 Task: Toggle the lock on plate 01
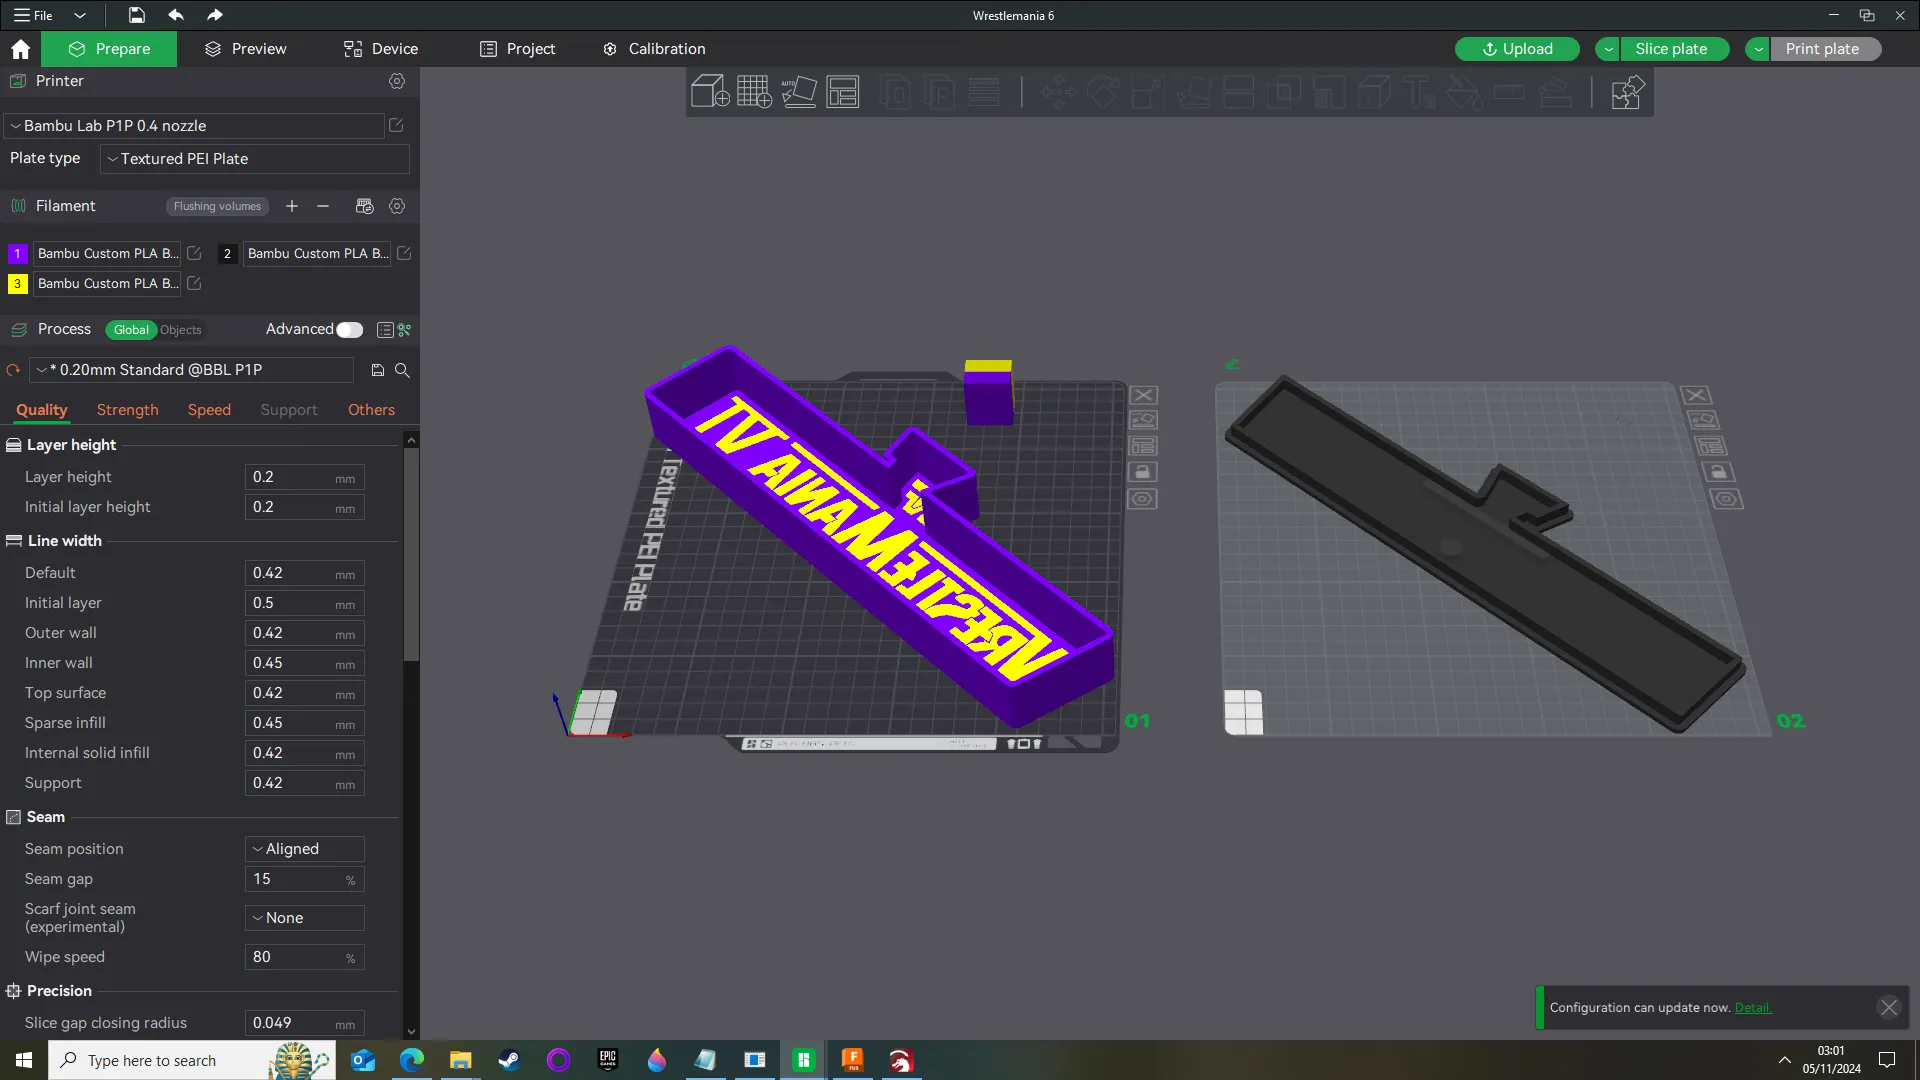click(1144, 472)
